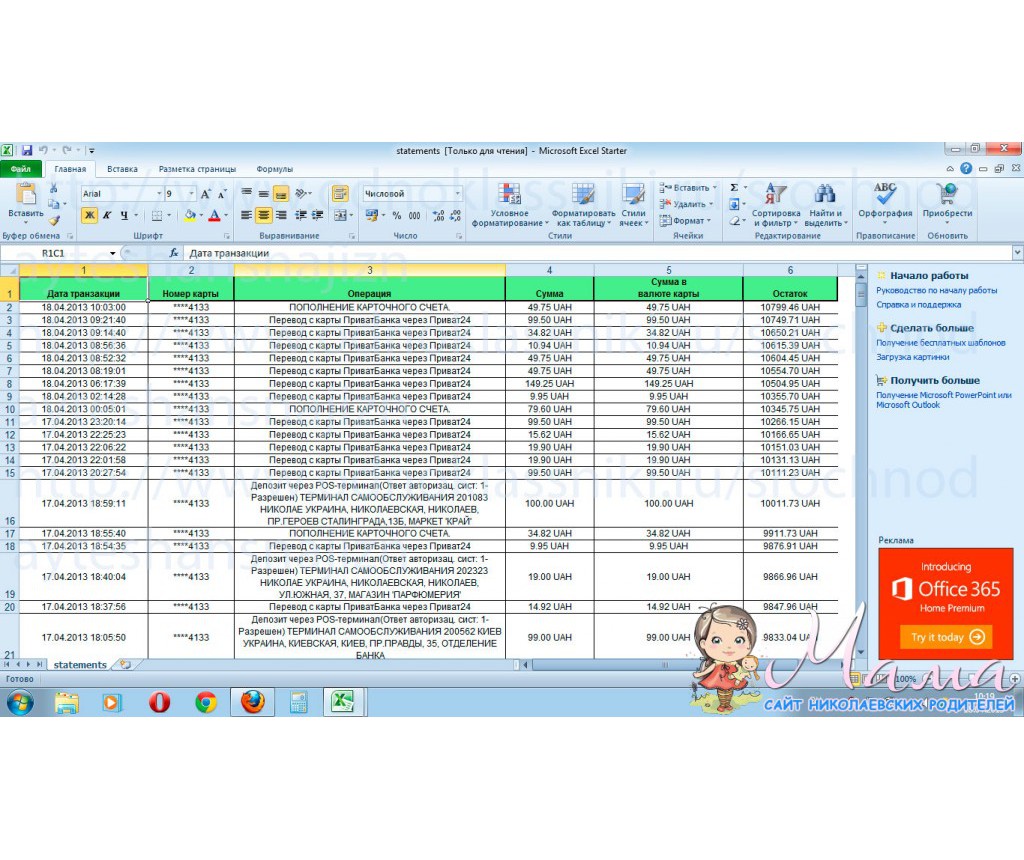This screenshot has height=860, width=1024.
Task: Toggle center text alignment
Action: (263, 215)
